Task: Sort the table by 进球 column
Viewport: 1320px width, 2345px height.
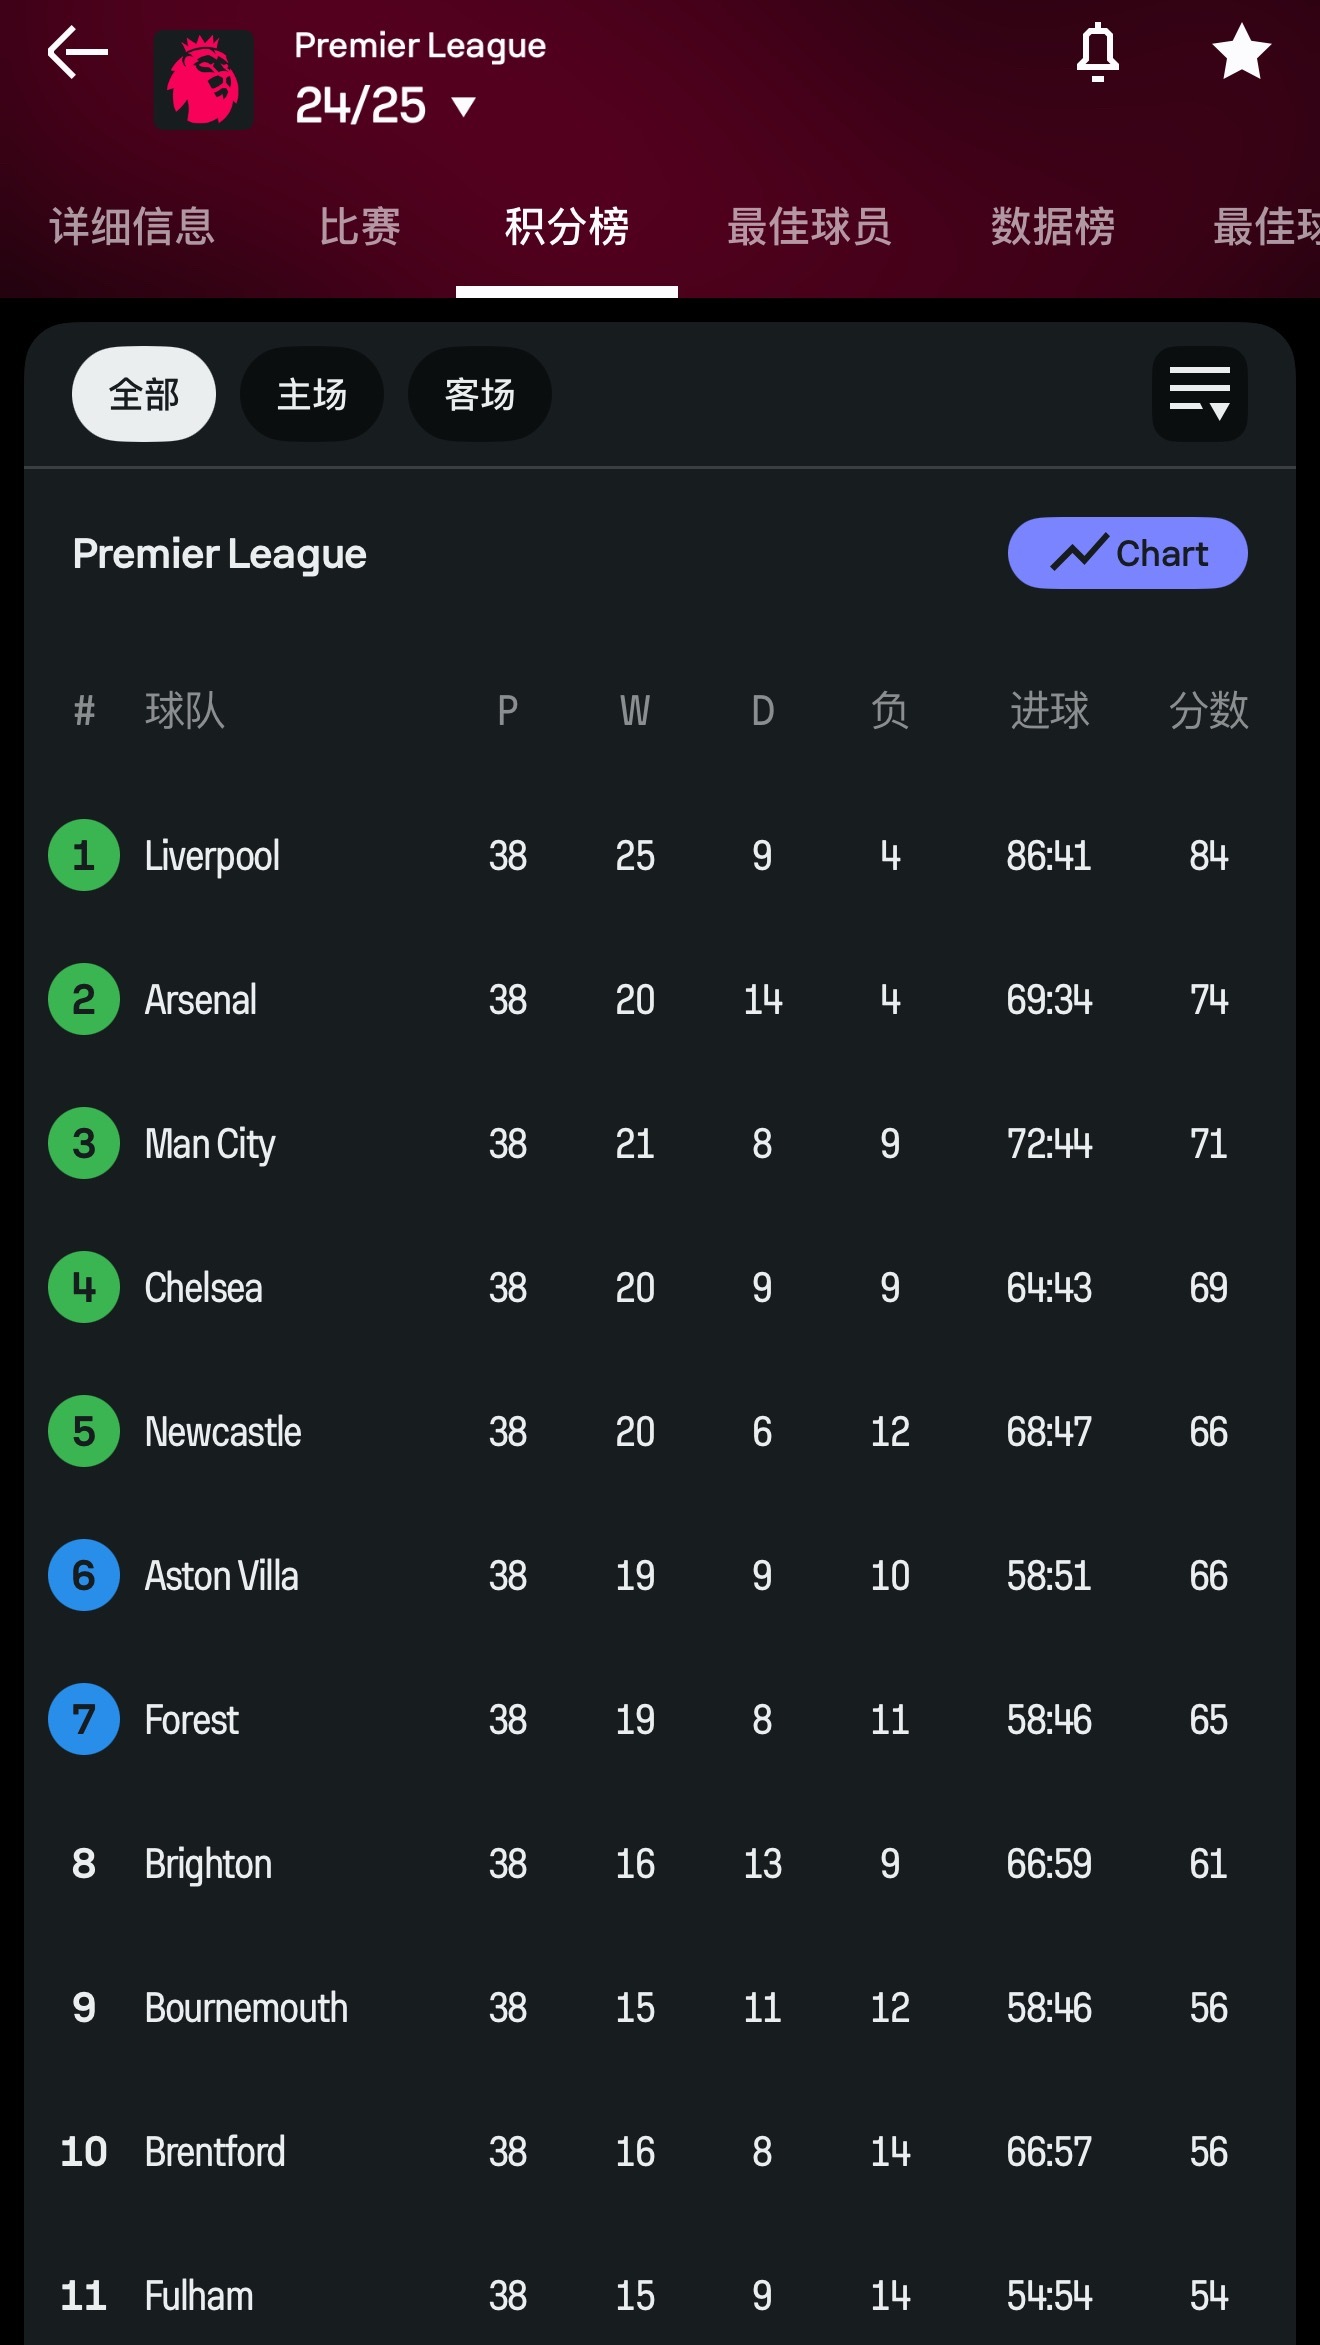Action: 1049,711
